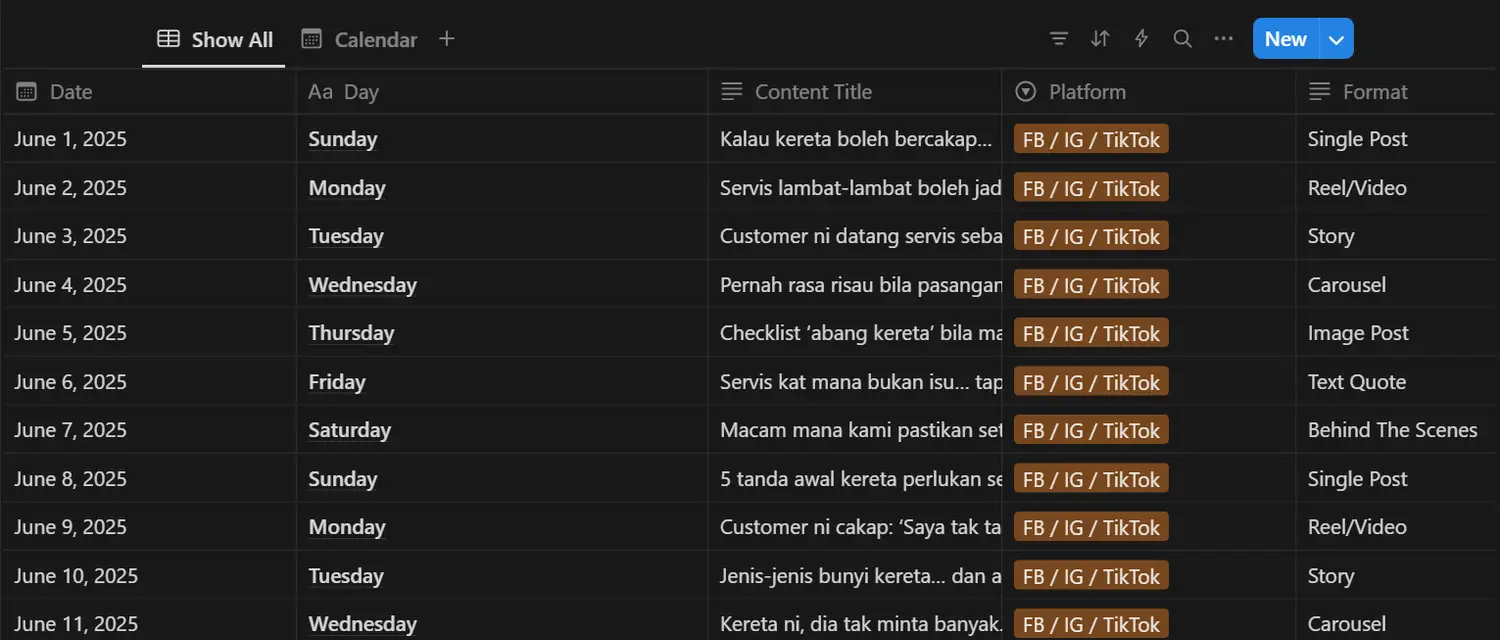Click the sort arrows icon
This screenshot has width=1500, height=640.
(1100, 39)
